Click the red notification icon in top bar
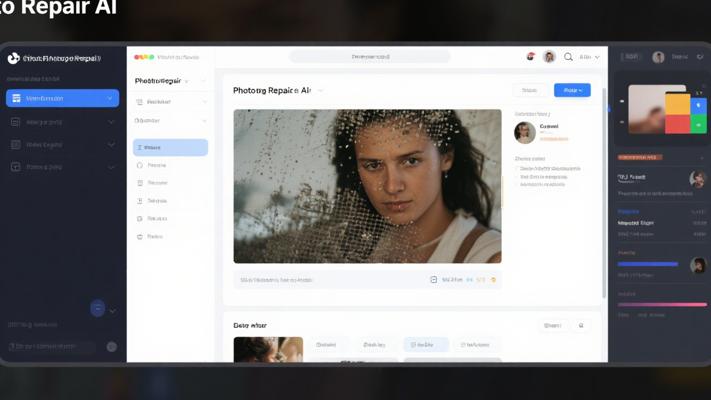 tap(529, 57)
